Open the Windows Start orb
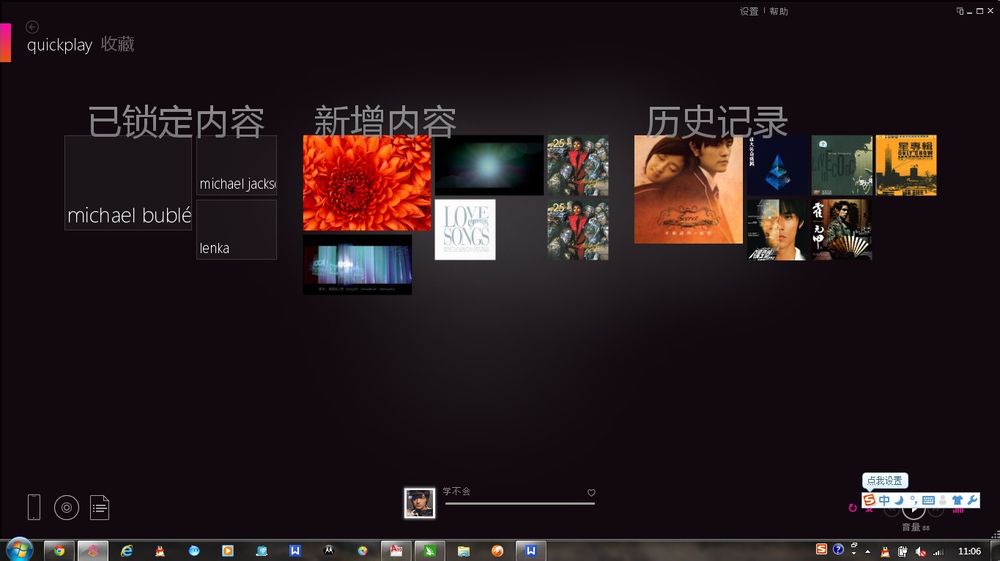The height and width of the screenshot is (561, 1000). [19, 550]
